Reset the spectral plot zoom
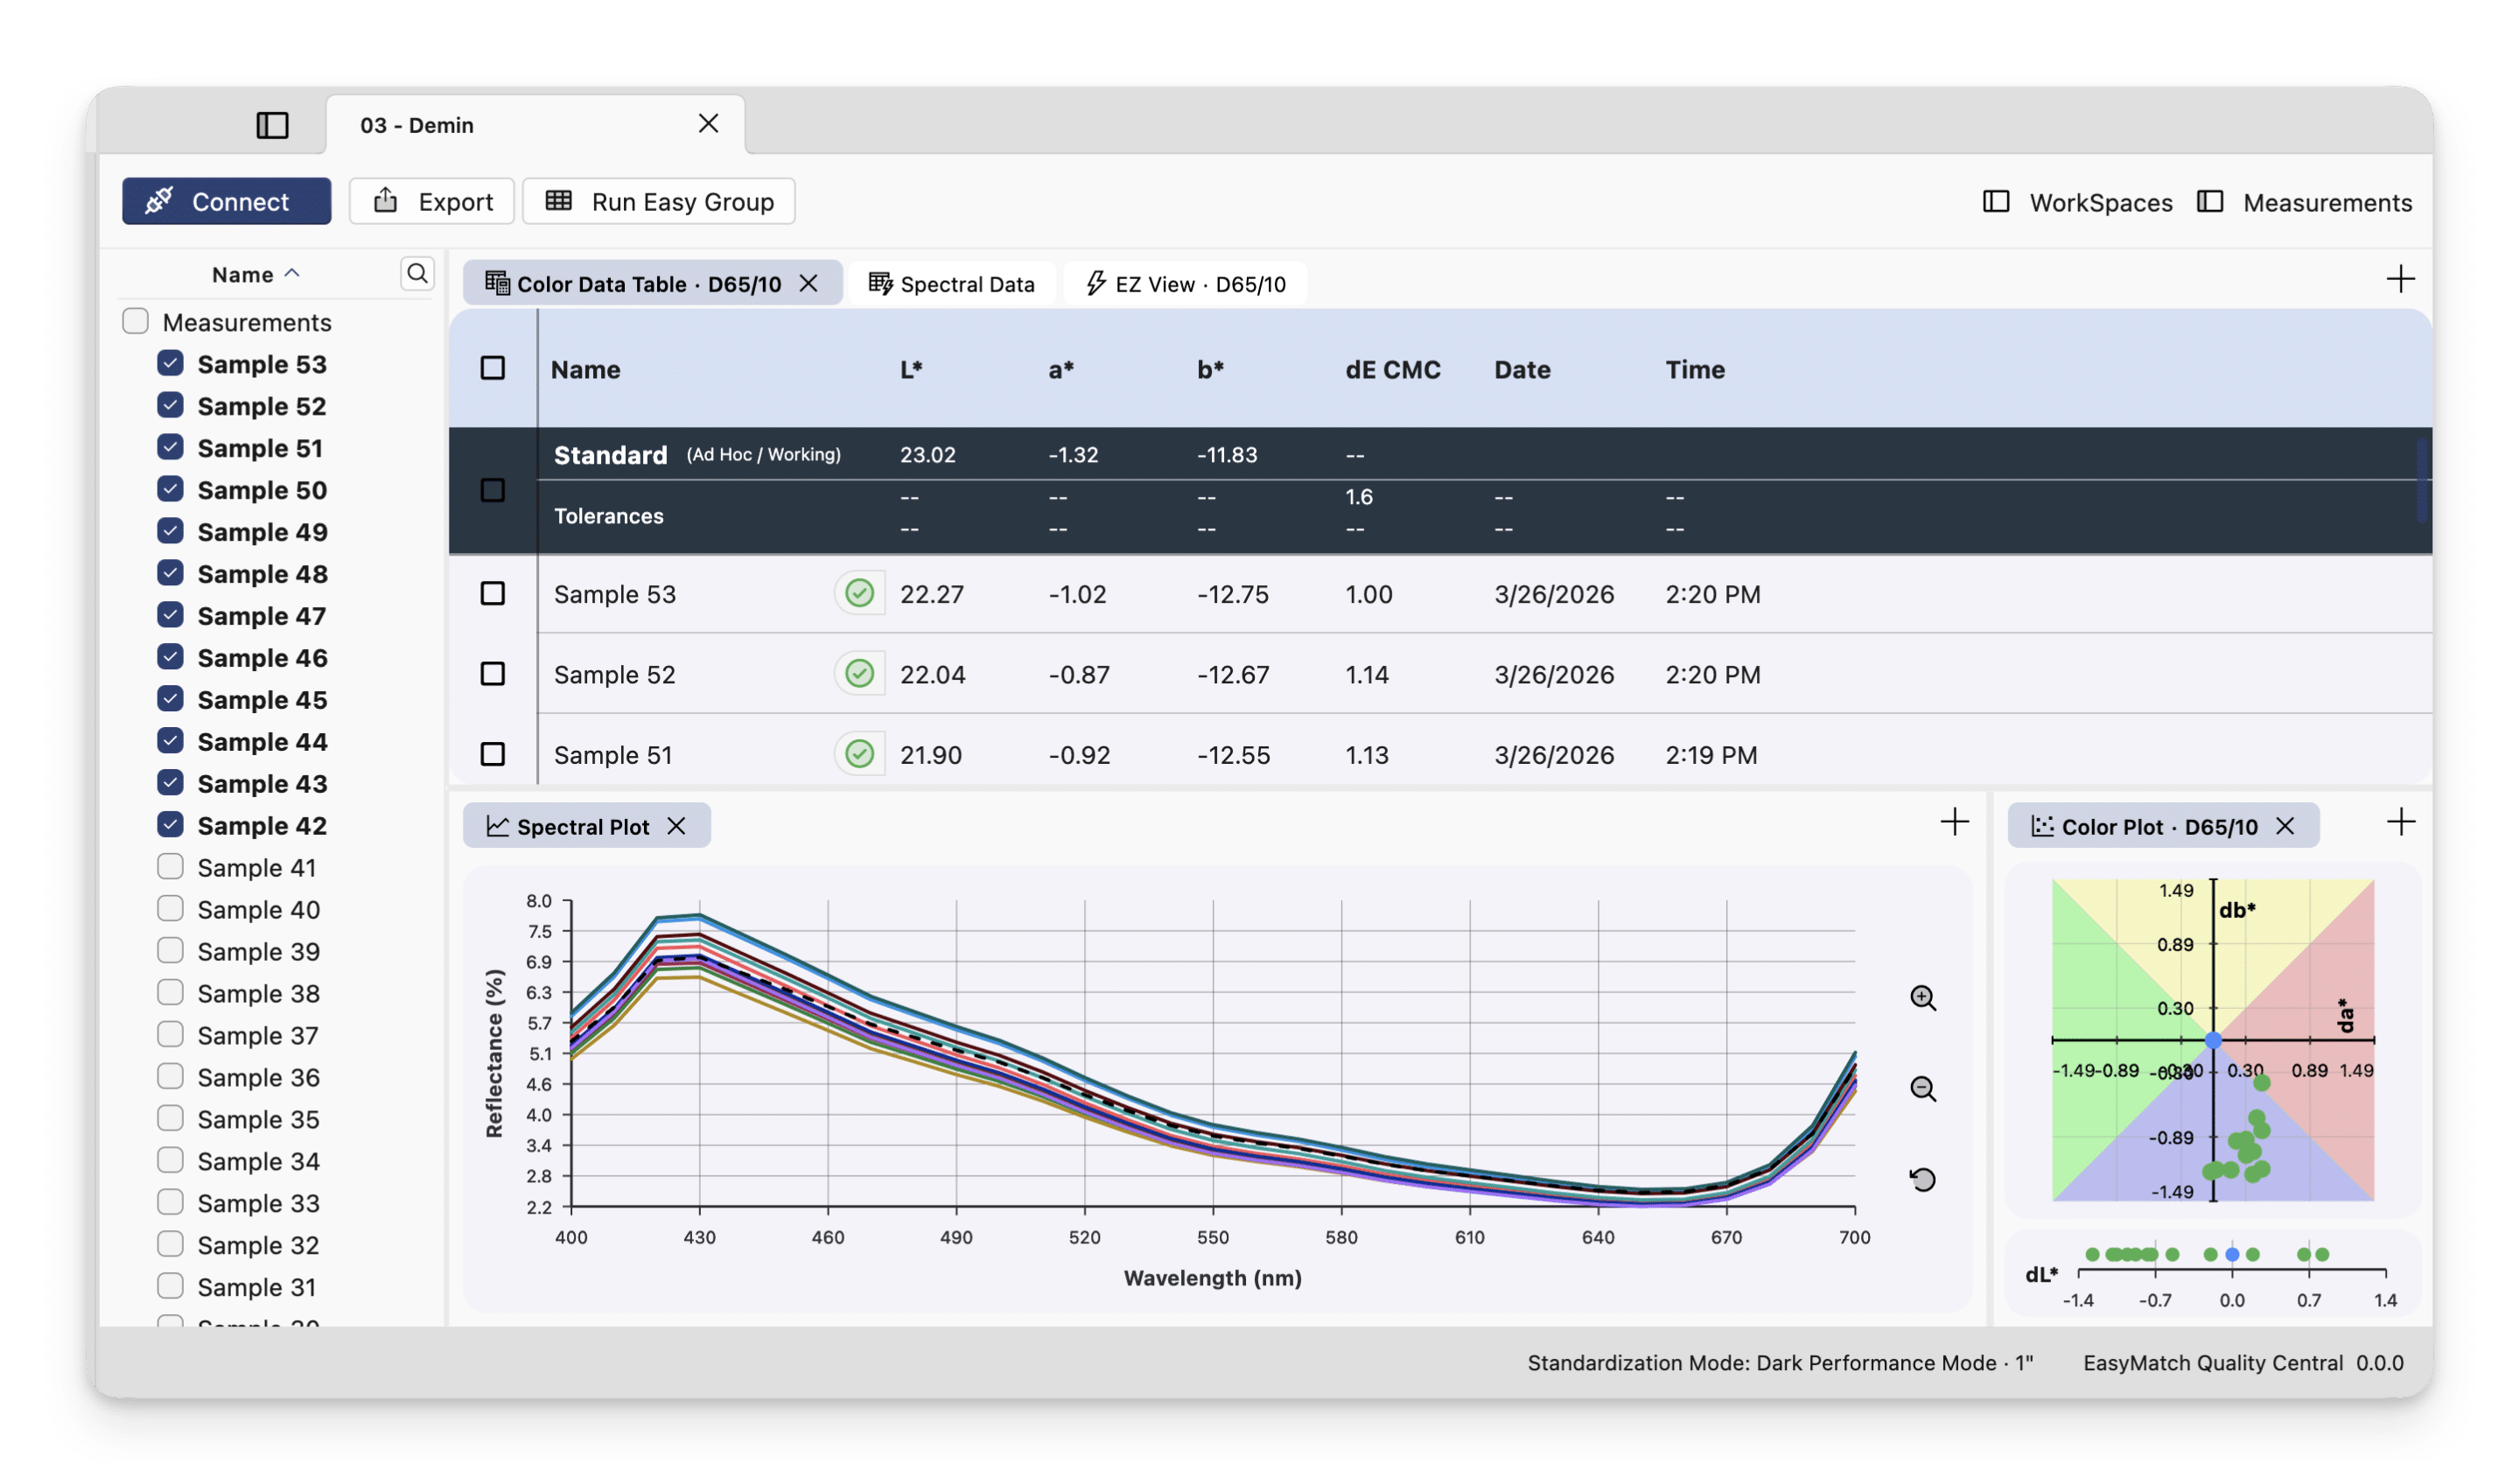This screenshot has height=1484, width=2520. coord(1922,1180)
